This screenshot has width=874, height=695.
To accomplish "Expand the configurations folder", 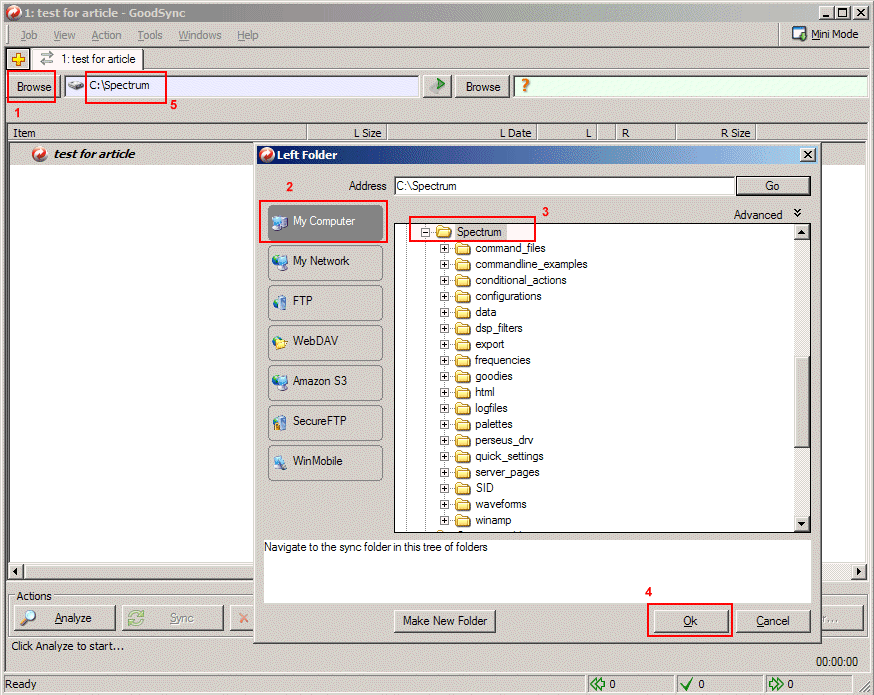I will tap(444, 297).
